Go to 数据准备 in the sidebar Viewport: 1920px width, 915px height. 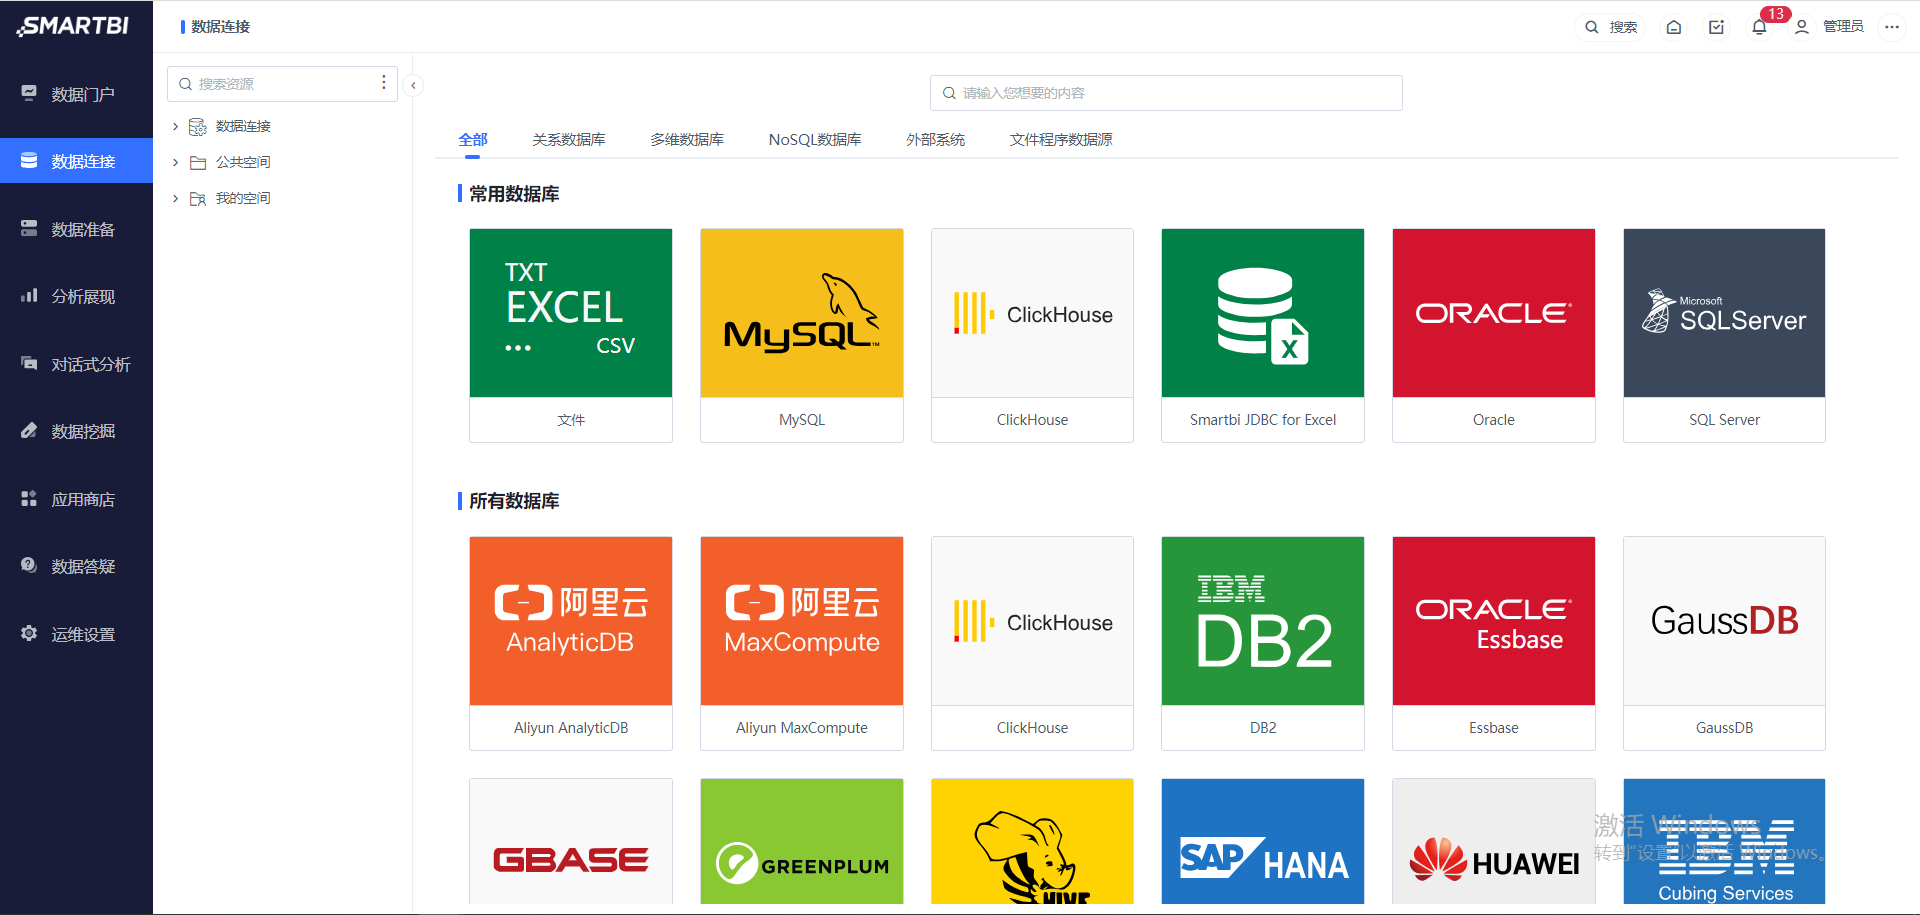[x=76, y=229]
